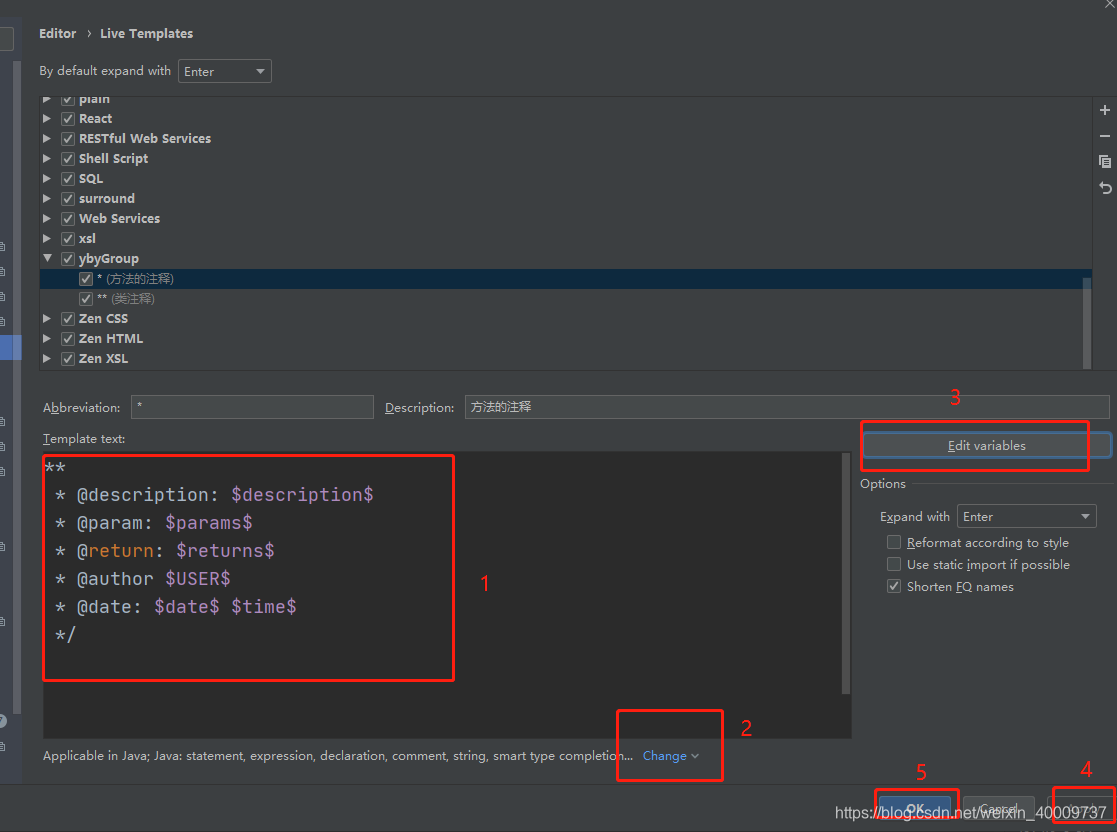This screenshot has height=832, width=1117.
Task: Expand the Web Services group arrow
Action: pyautogui.click(x=47, y=218)
